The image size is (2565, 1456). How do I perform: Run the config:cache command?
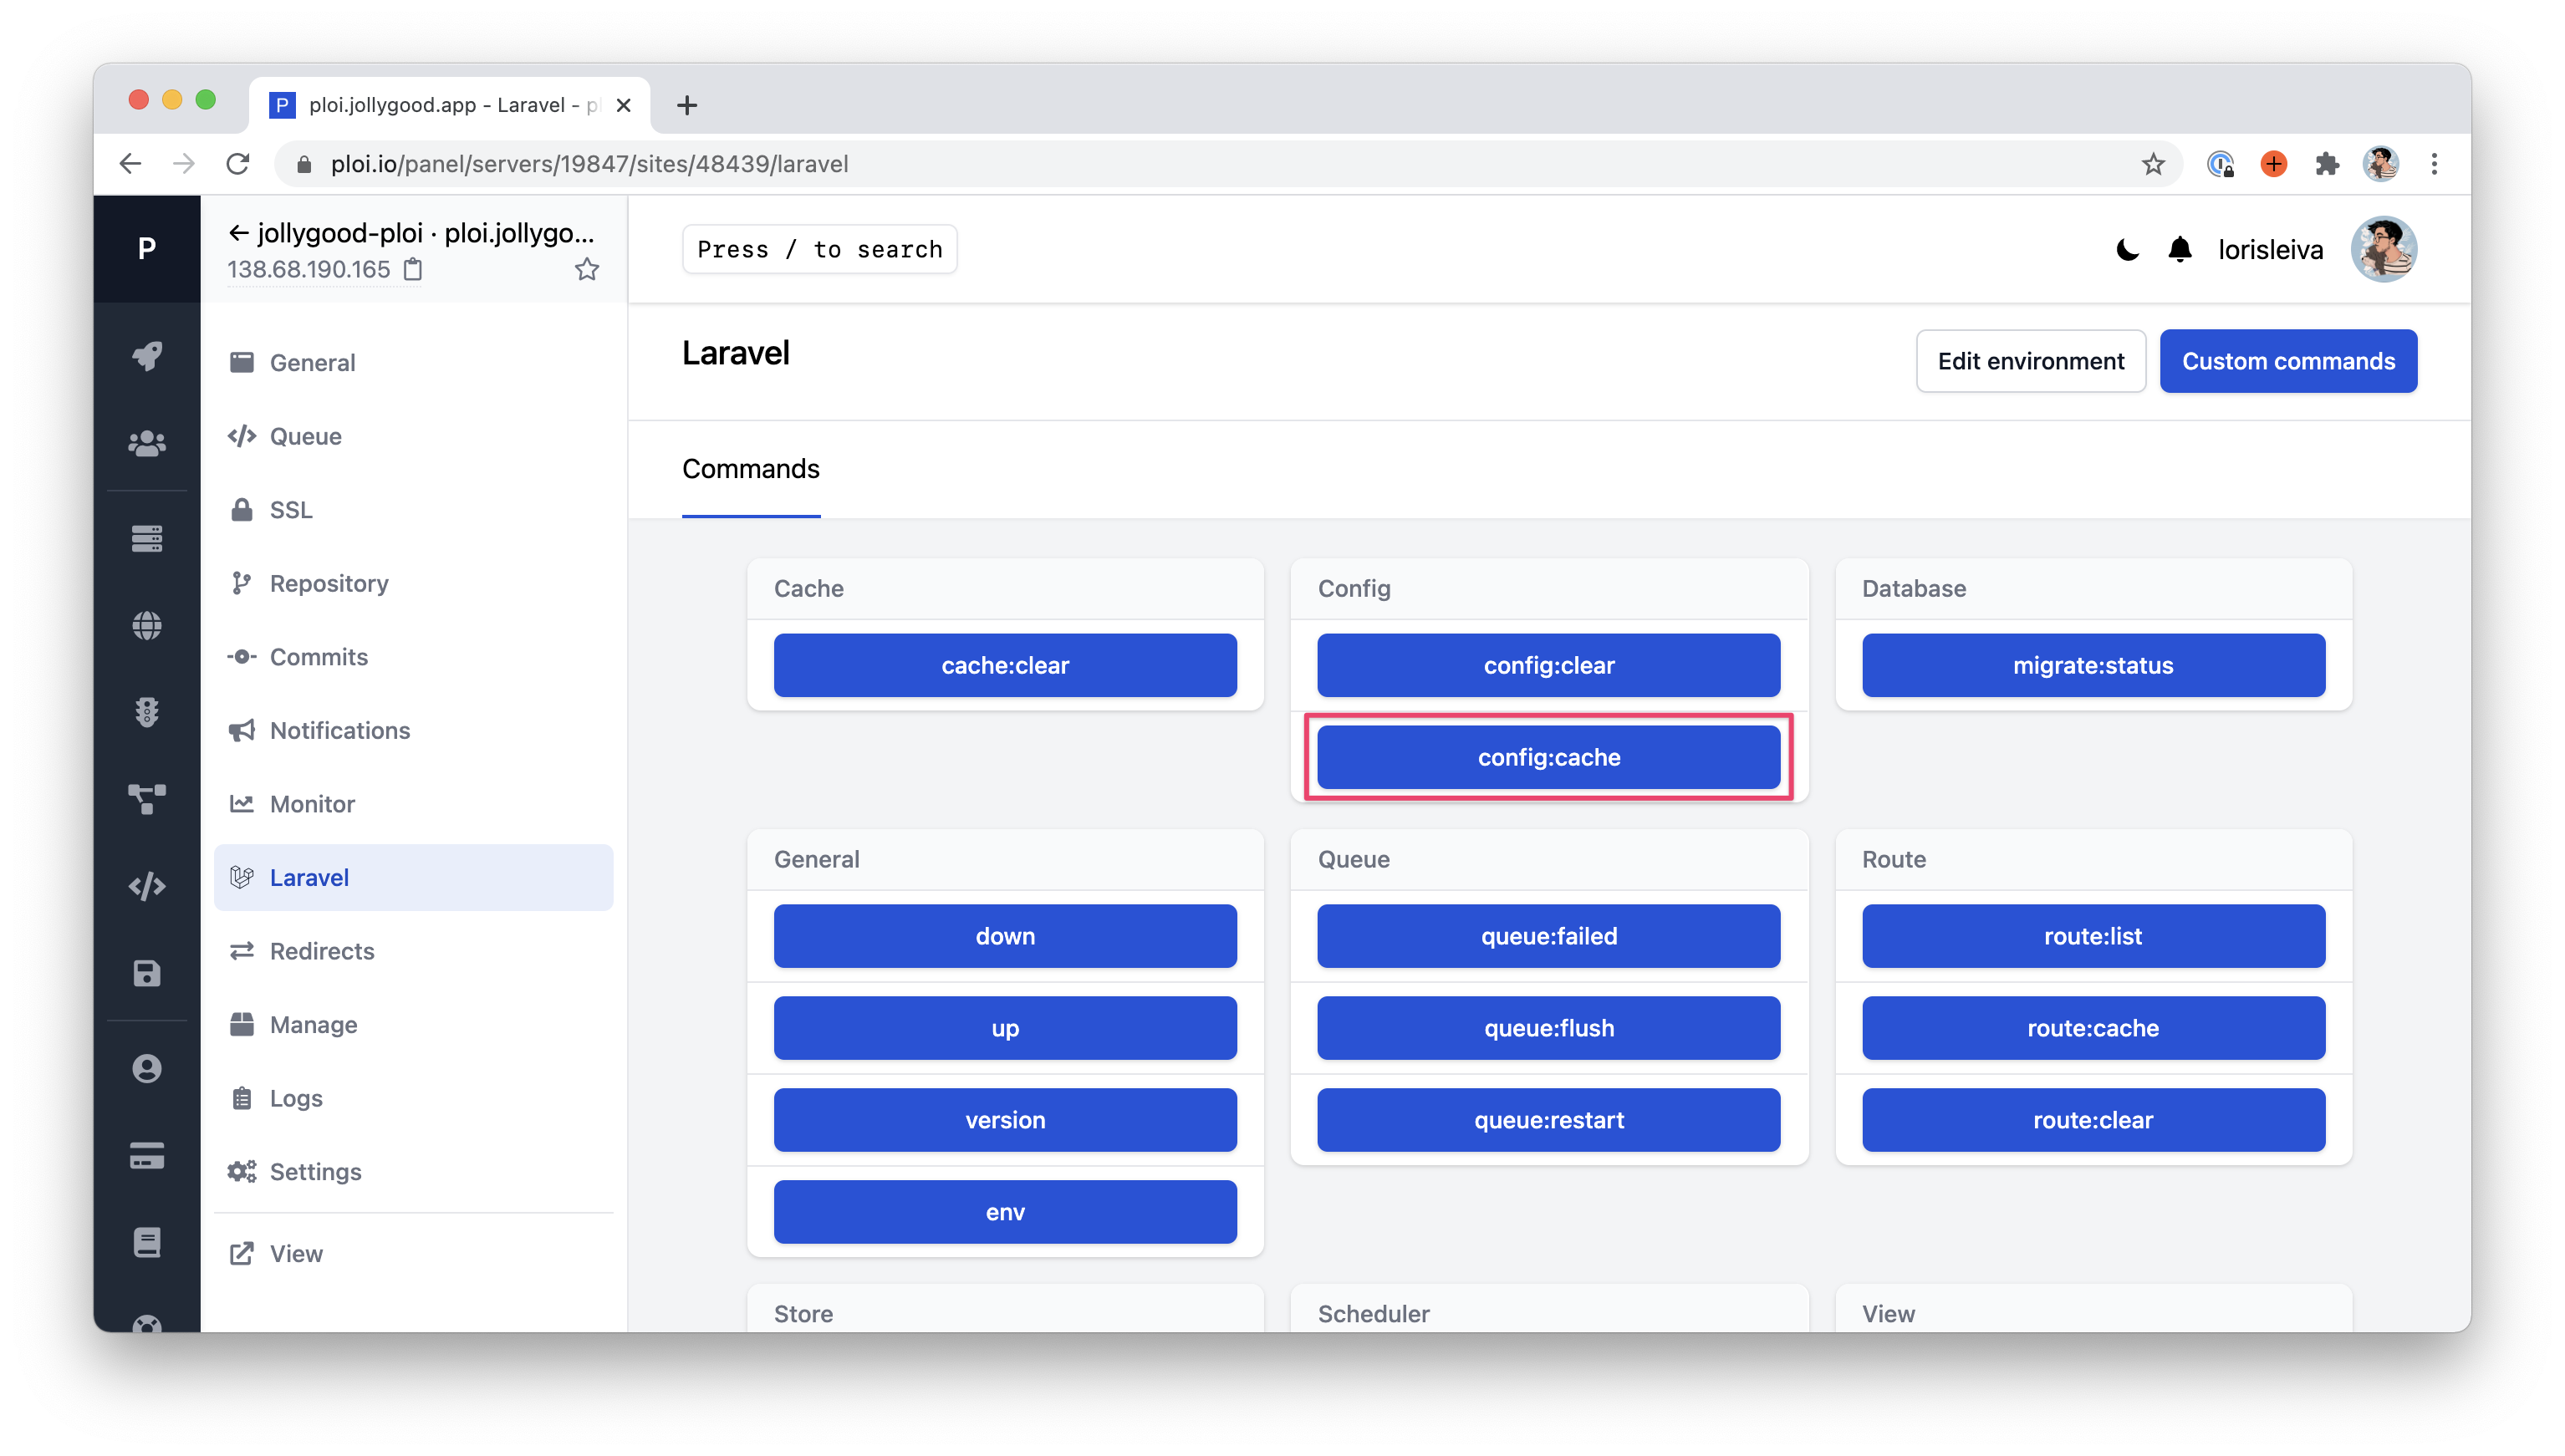tap(1548, 757)
